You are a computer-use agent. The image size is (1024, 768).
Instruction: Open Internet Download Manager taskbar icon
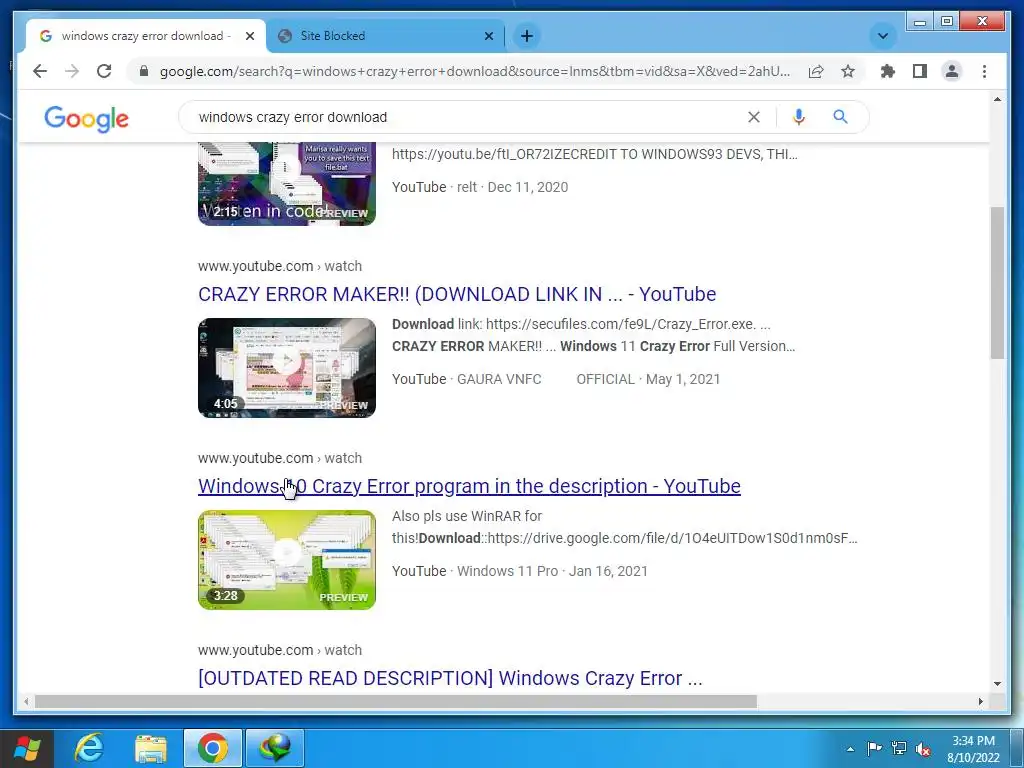[275, 748]
